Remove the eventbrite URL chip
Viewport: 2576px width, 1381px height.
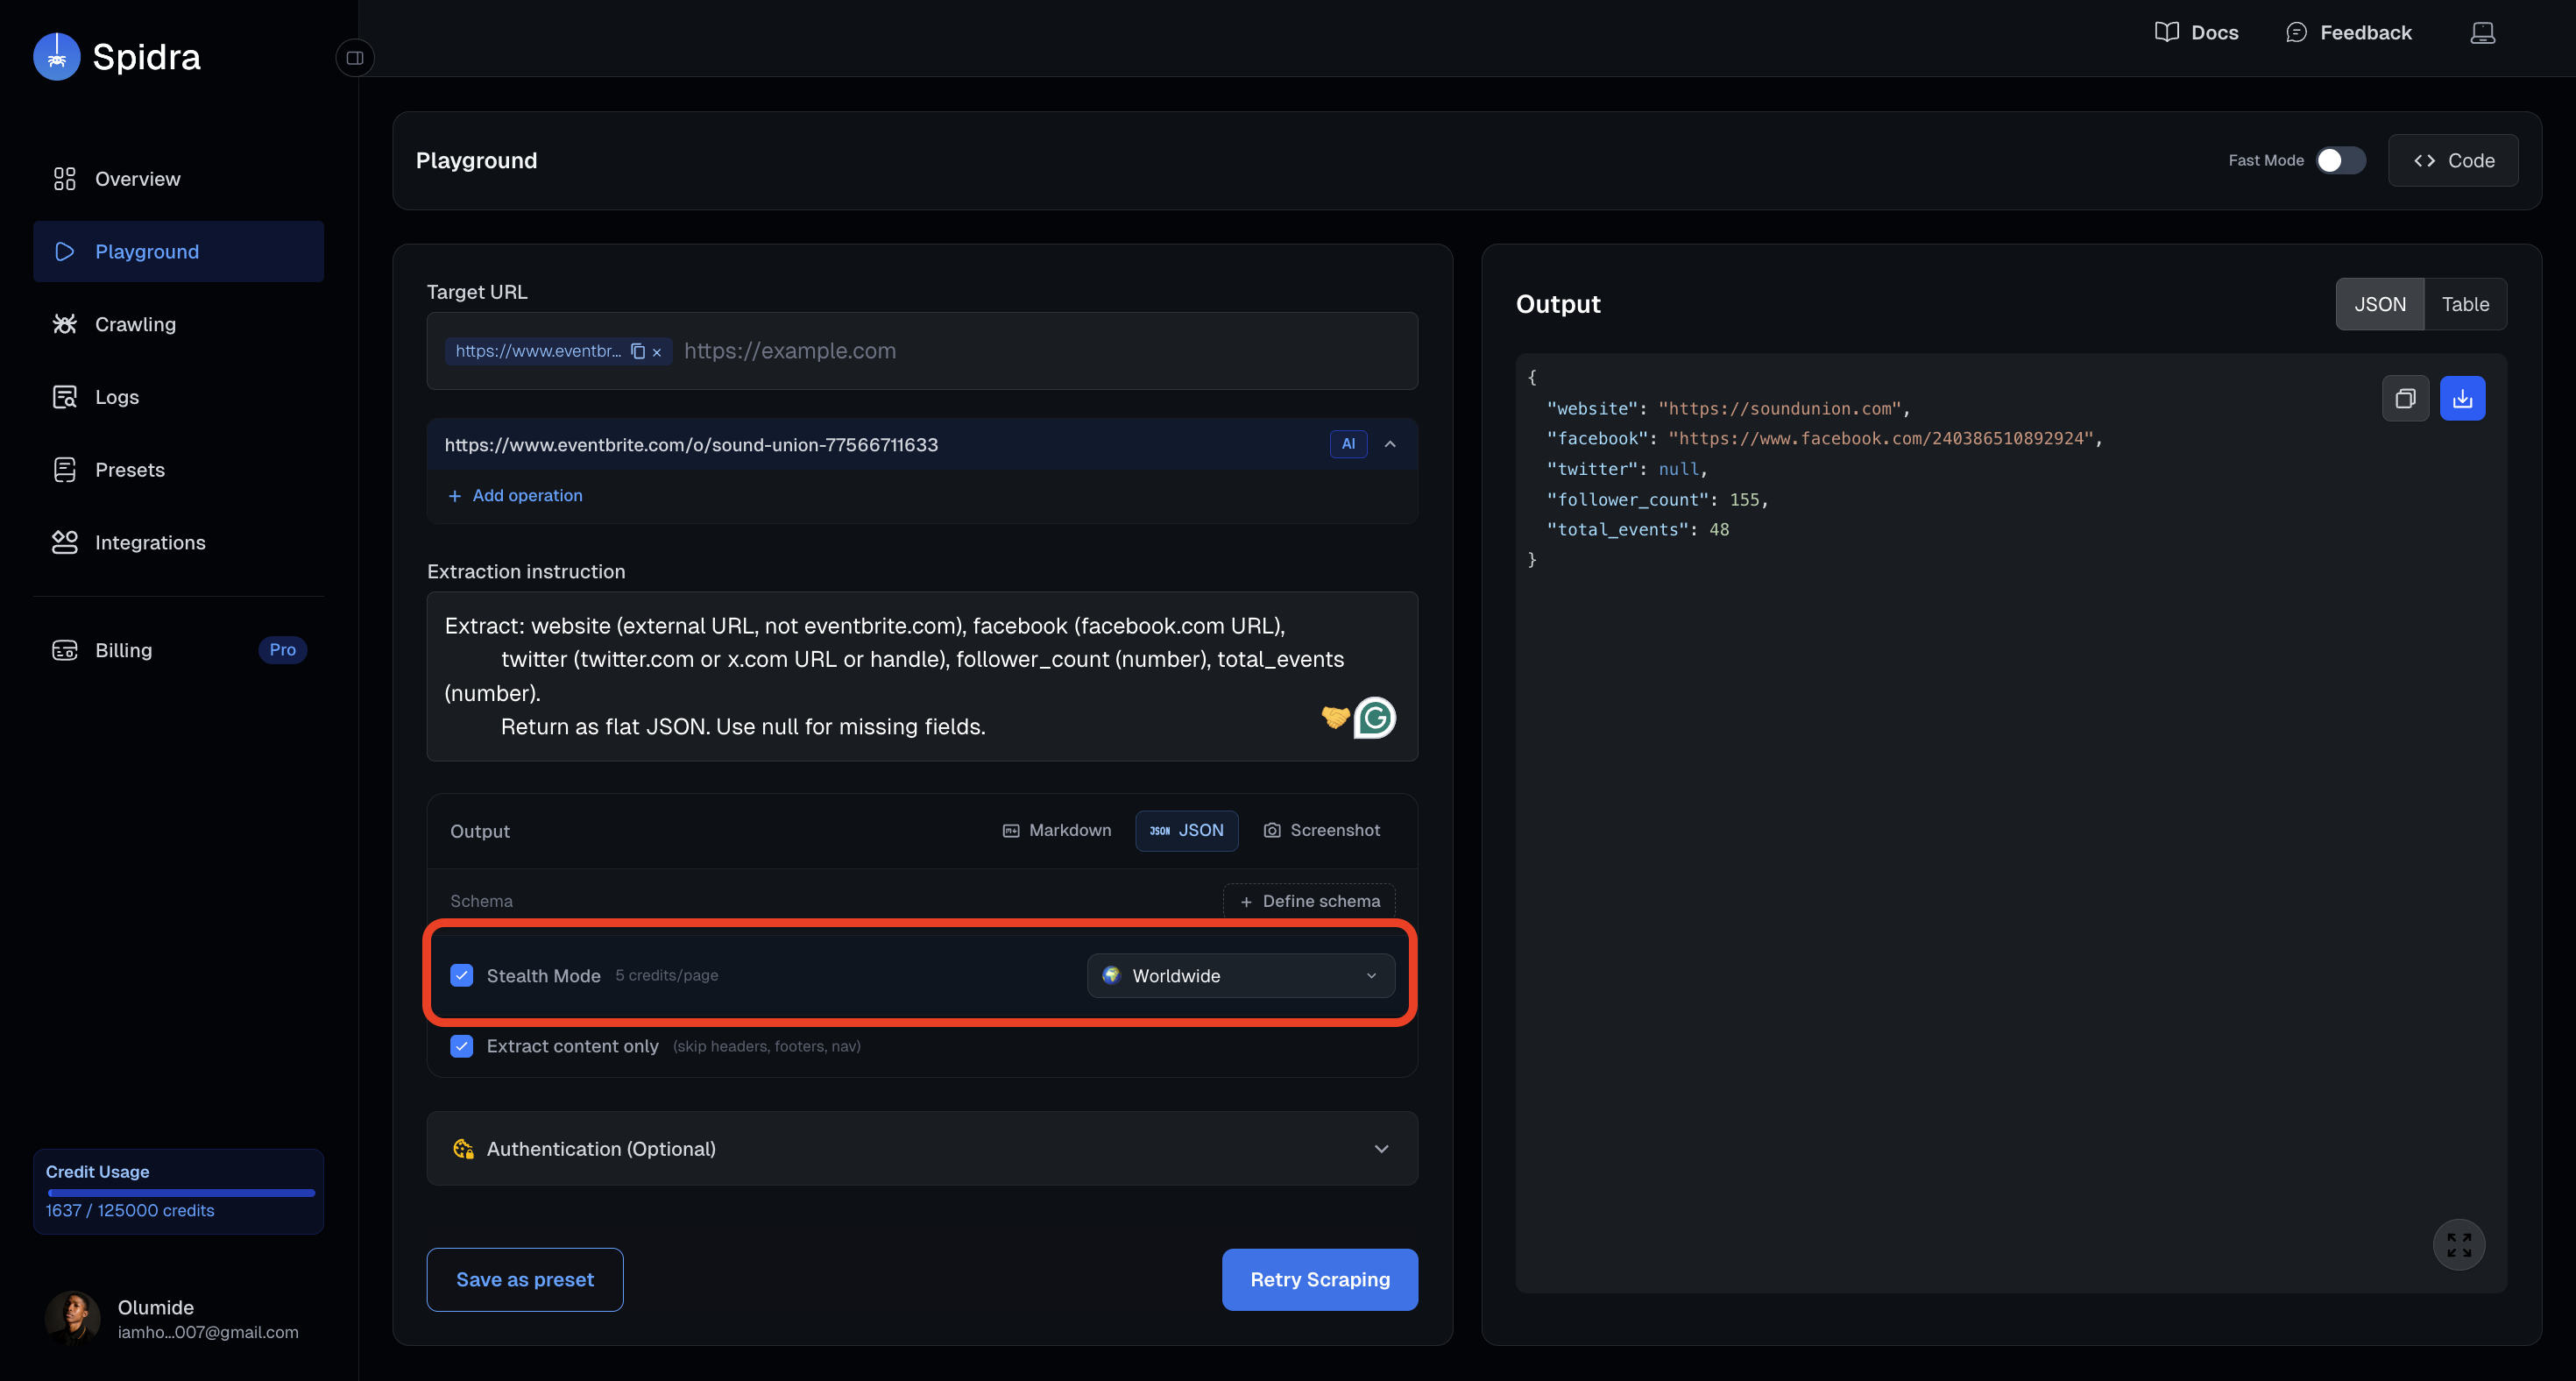657,352
